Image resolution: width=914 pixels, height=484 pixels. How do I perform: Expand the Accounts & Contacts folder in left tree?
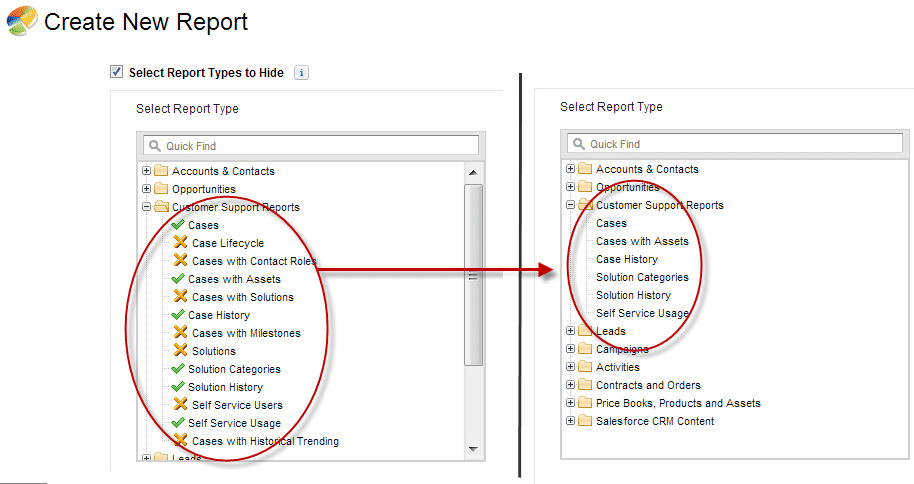click(147, 171)
